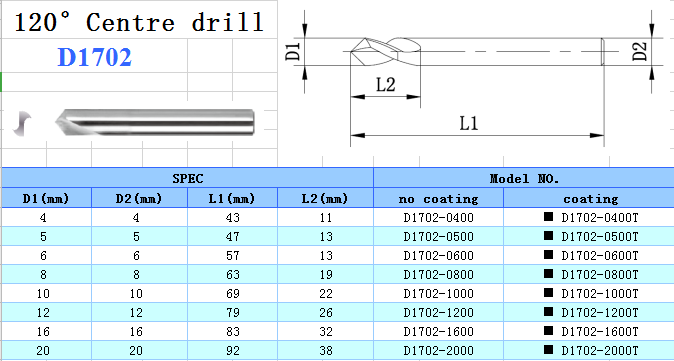The width and height of the screenshot is (674, 361).
Task: Click cell D1702-0600 in no coating column
Action: click(438, 256)
